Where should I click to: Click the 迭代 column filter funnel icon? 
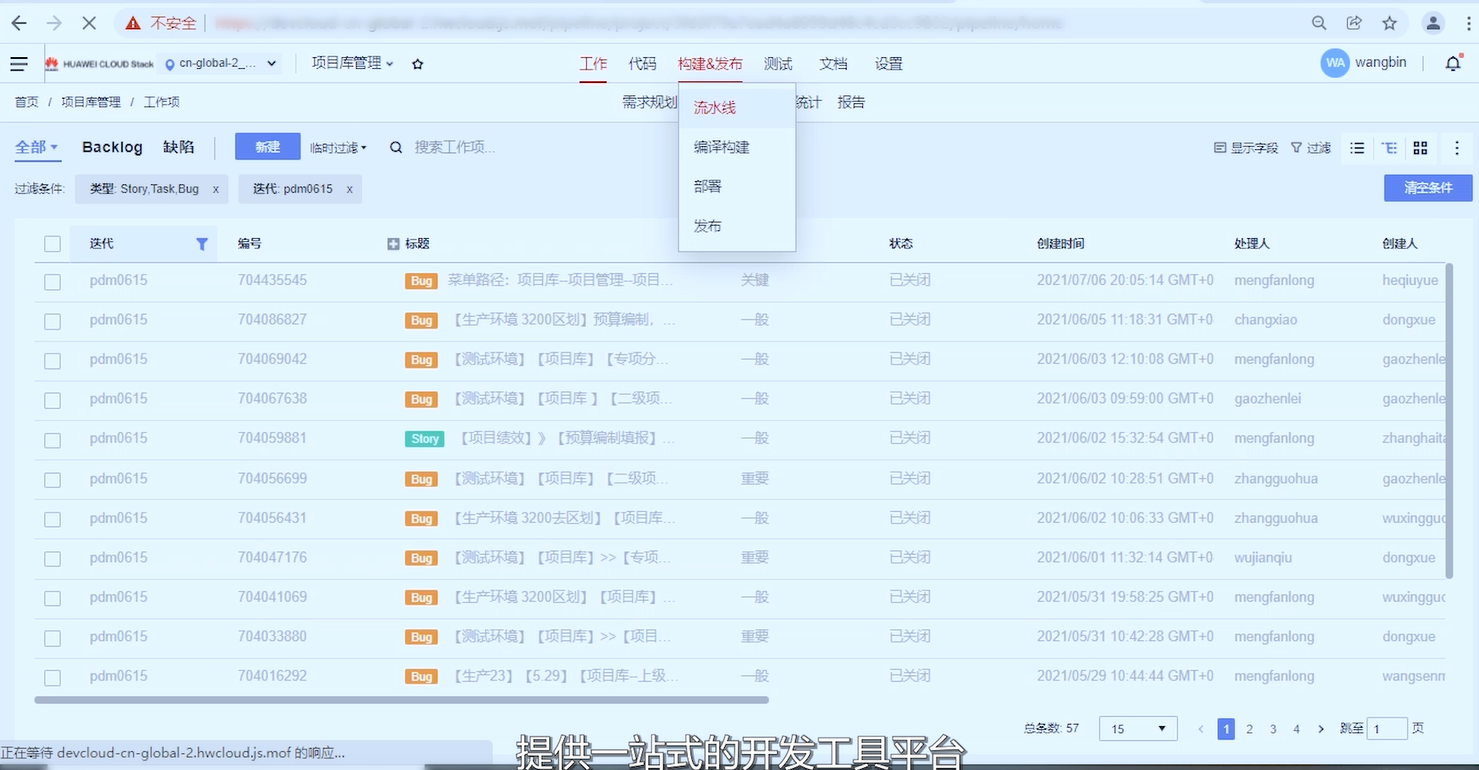[202, 244]
